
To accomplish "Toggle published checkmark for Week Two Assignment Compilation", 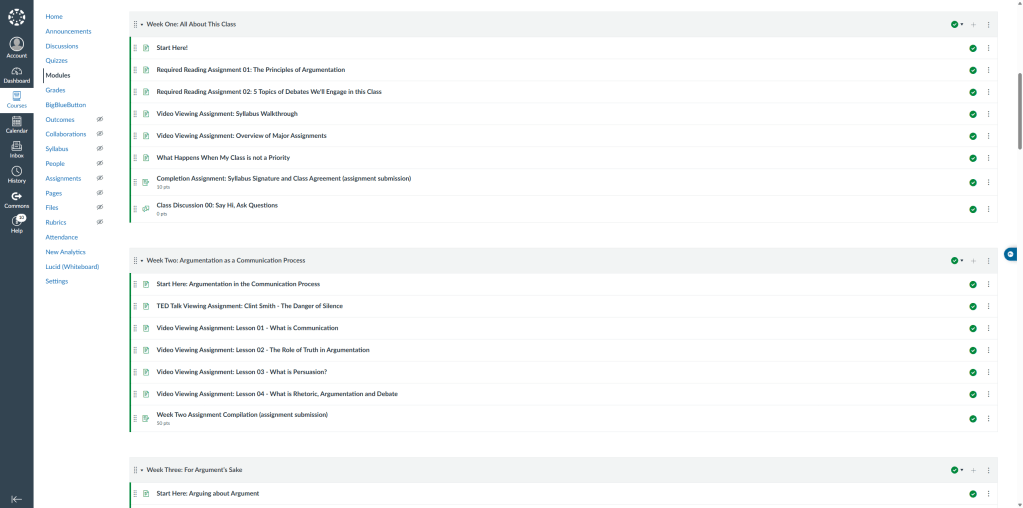I will click(973, 418).
